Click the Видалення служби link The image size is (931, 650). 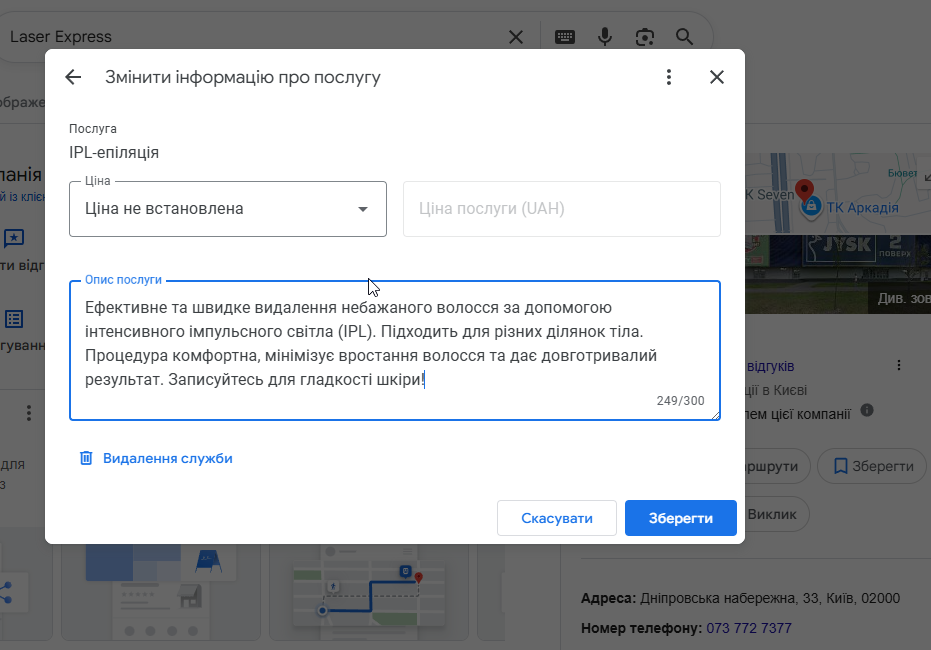click(167, 458)
